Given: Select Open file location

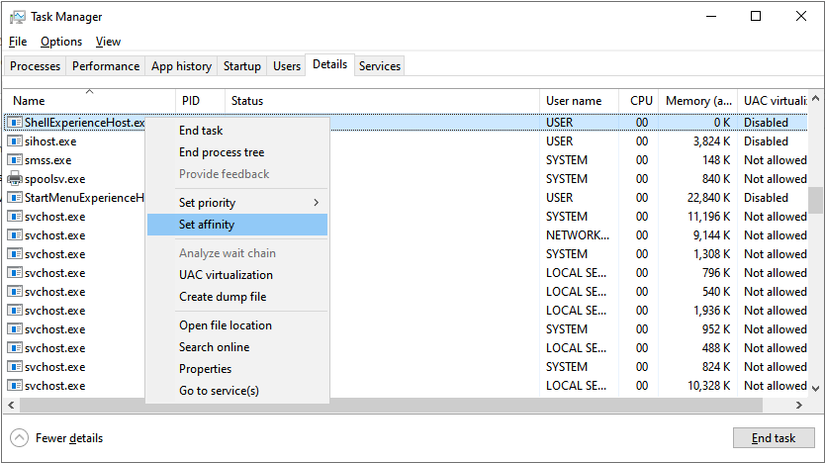Looking at the screenshot, I should pyautogui.click(x=237, y=325).
